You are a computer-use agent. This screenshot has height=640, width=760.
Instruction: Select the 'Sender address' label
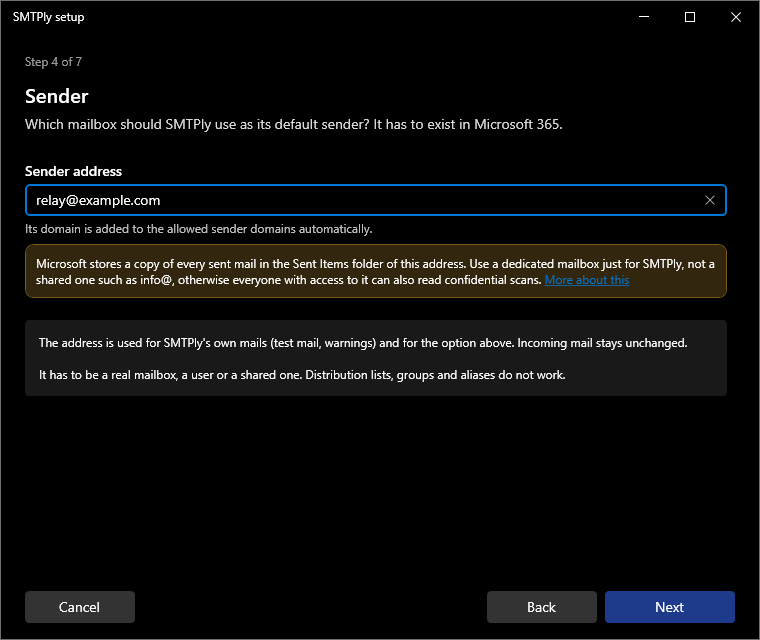tap(73, 171)
